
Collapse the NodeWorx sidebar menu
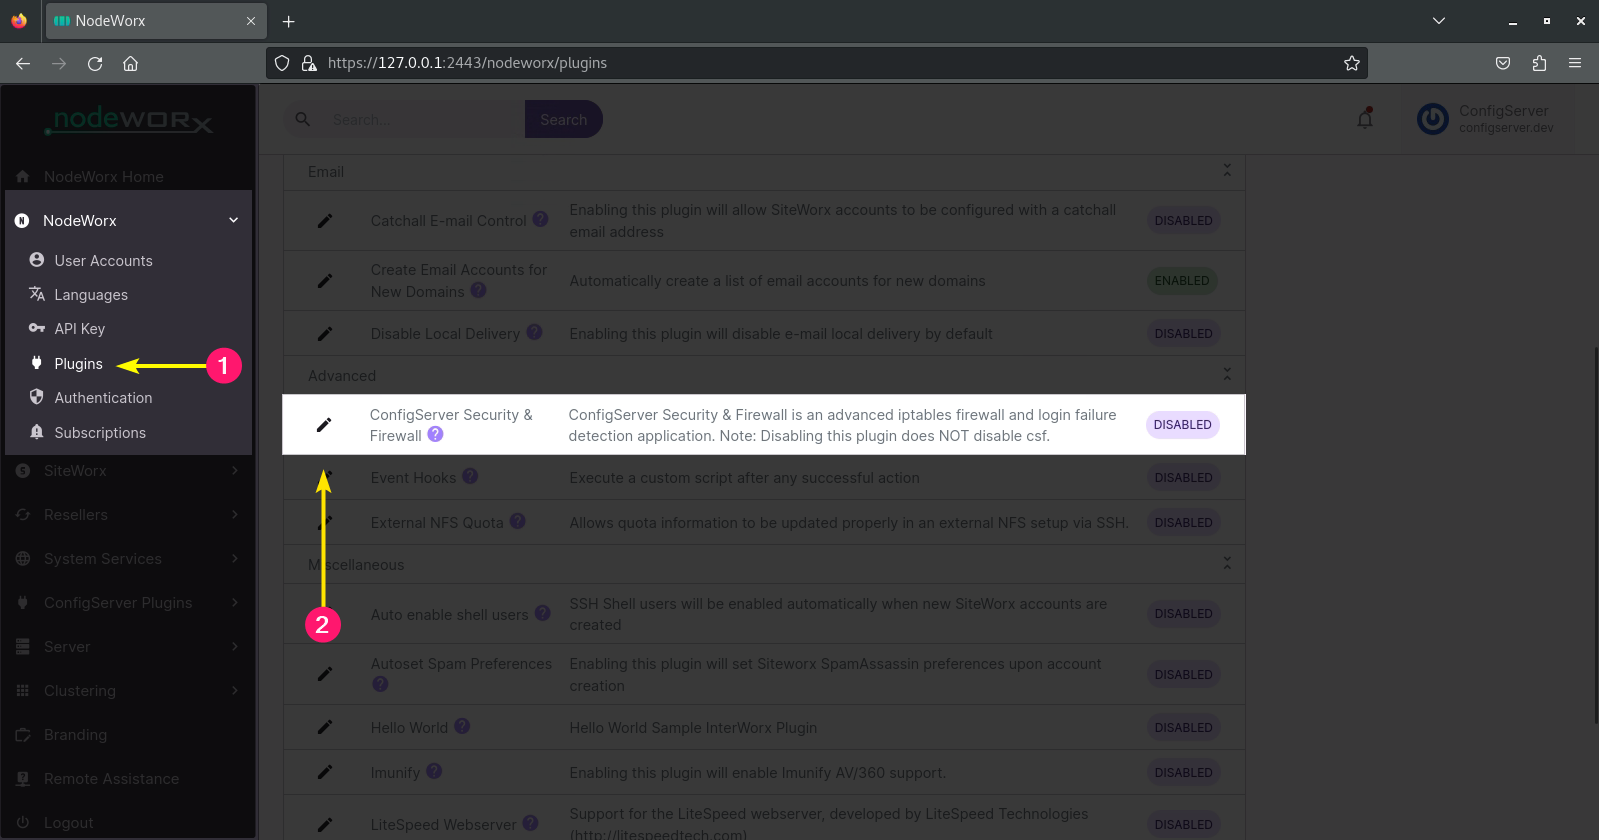233,220
